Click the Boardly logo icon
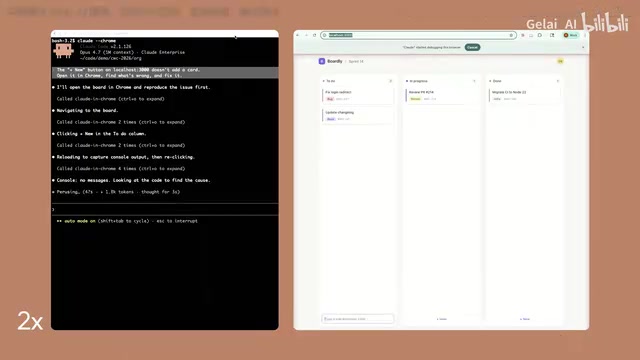This screenshot has width=640, height=360. pos(322,61)
